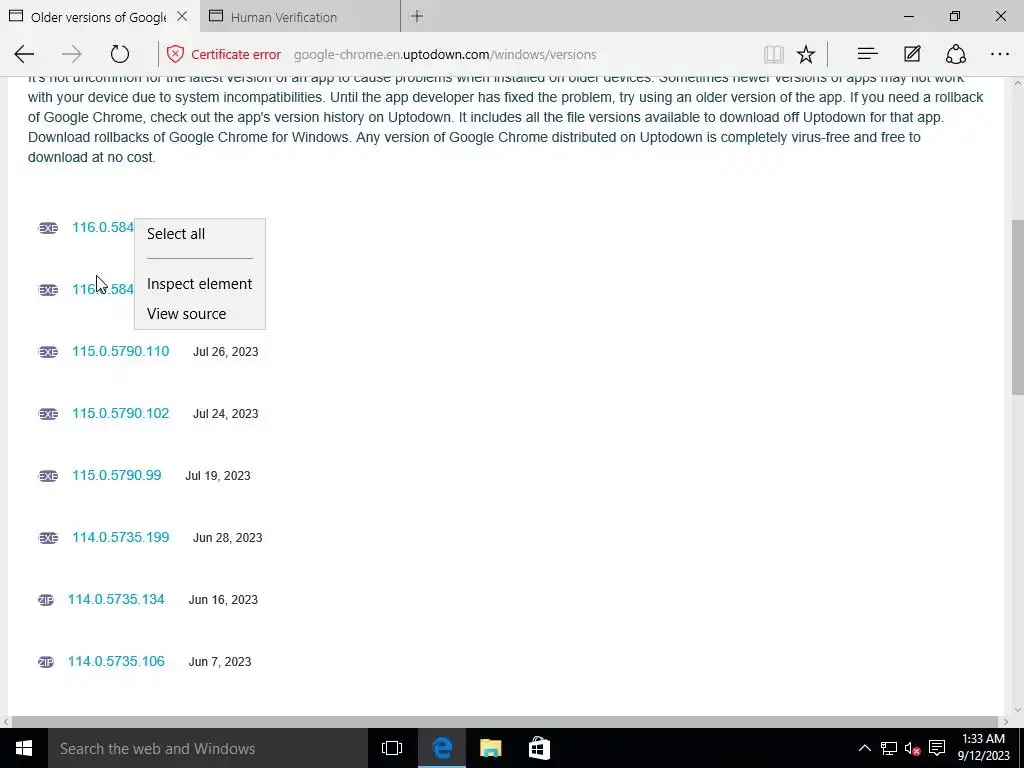The height and width of the screenshot is (768, 1024).
Task: Click EXE icon beside 114.0.5735.199
Action: 48,538
